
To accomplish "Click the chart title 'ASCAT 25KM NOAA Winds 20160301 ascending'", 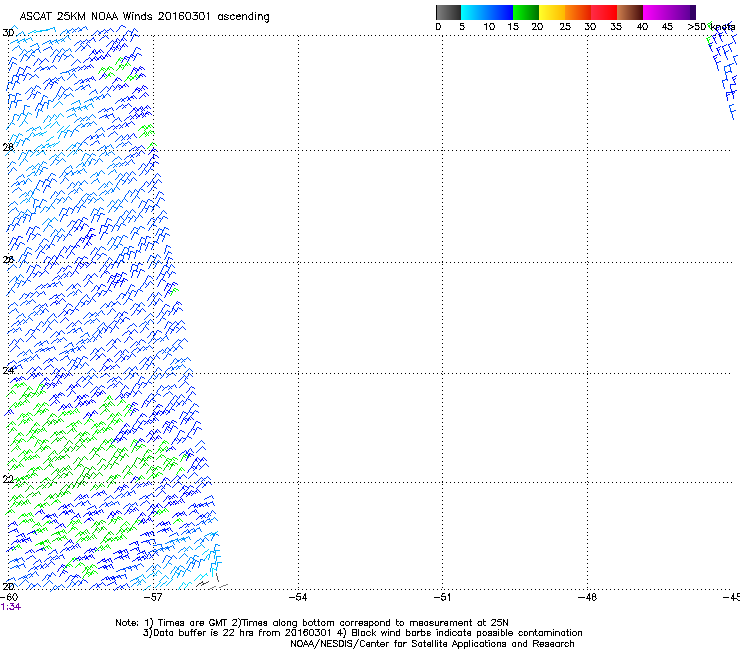I will click(x=144, y=16).
